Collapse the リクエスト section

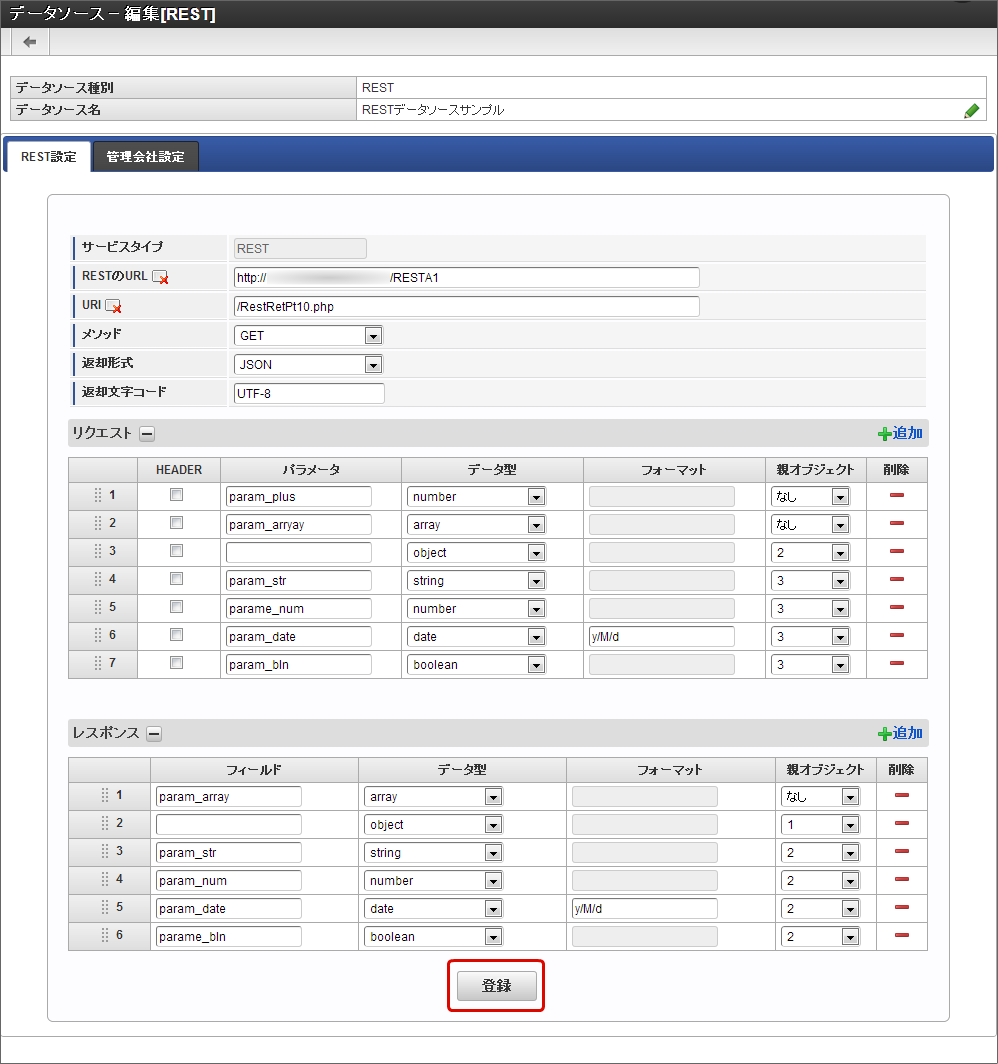tap(146, 434)
